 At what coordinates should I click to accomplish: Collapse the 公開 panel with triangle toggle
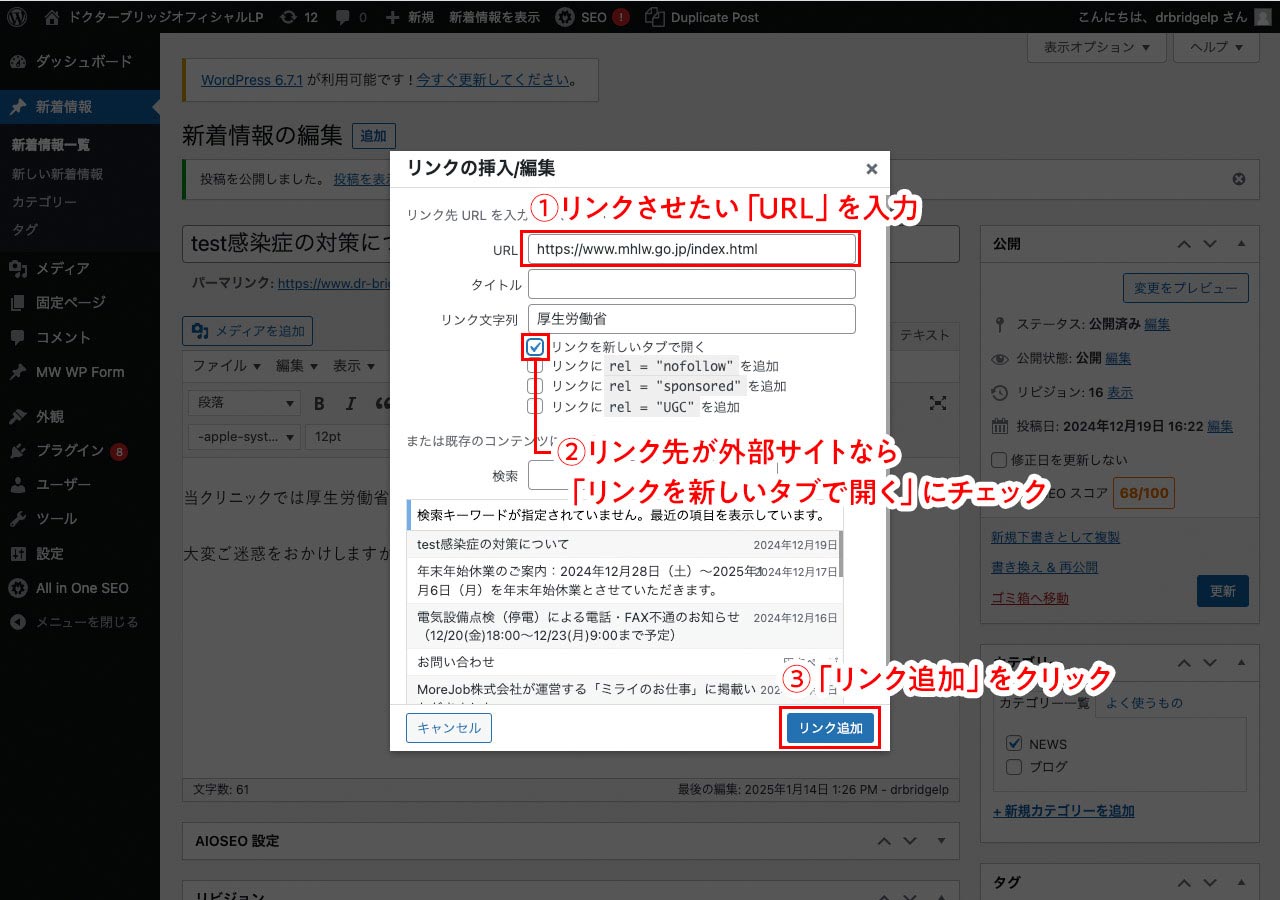coord(1241,244)
